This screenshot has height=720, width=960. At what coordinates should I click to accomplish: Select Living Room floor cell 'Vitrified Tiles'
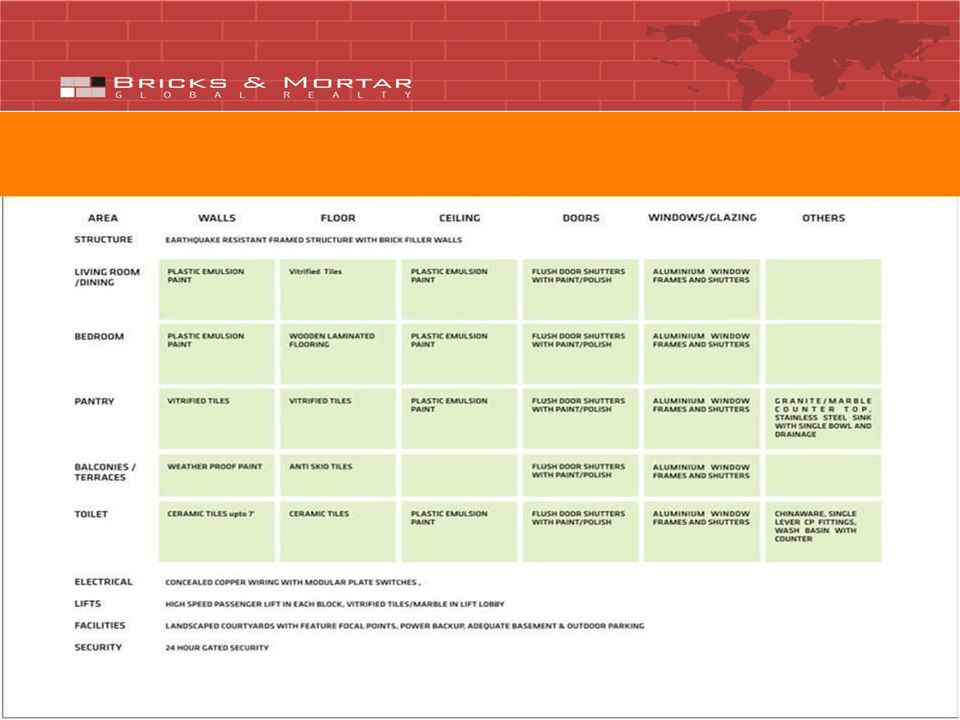(338, 290)
